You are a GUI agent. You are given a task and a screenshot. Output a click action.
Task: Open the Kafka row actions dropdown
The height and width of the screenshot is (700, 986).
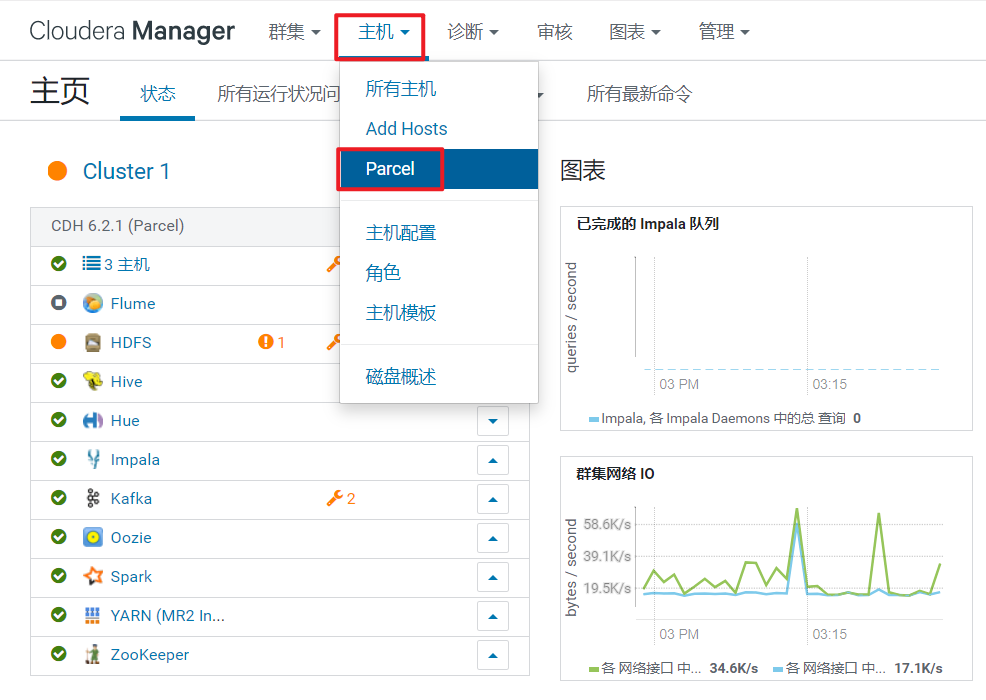coord(493,499)
